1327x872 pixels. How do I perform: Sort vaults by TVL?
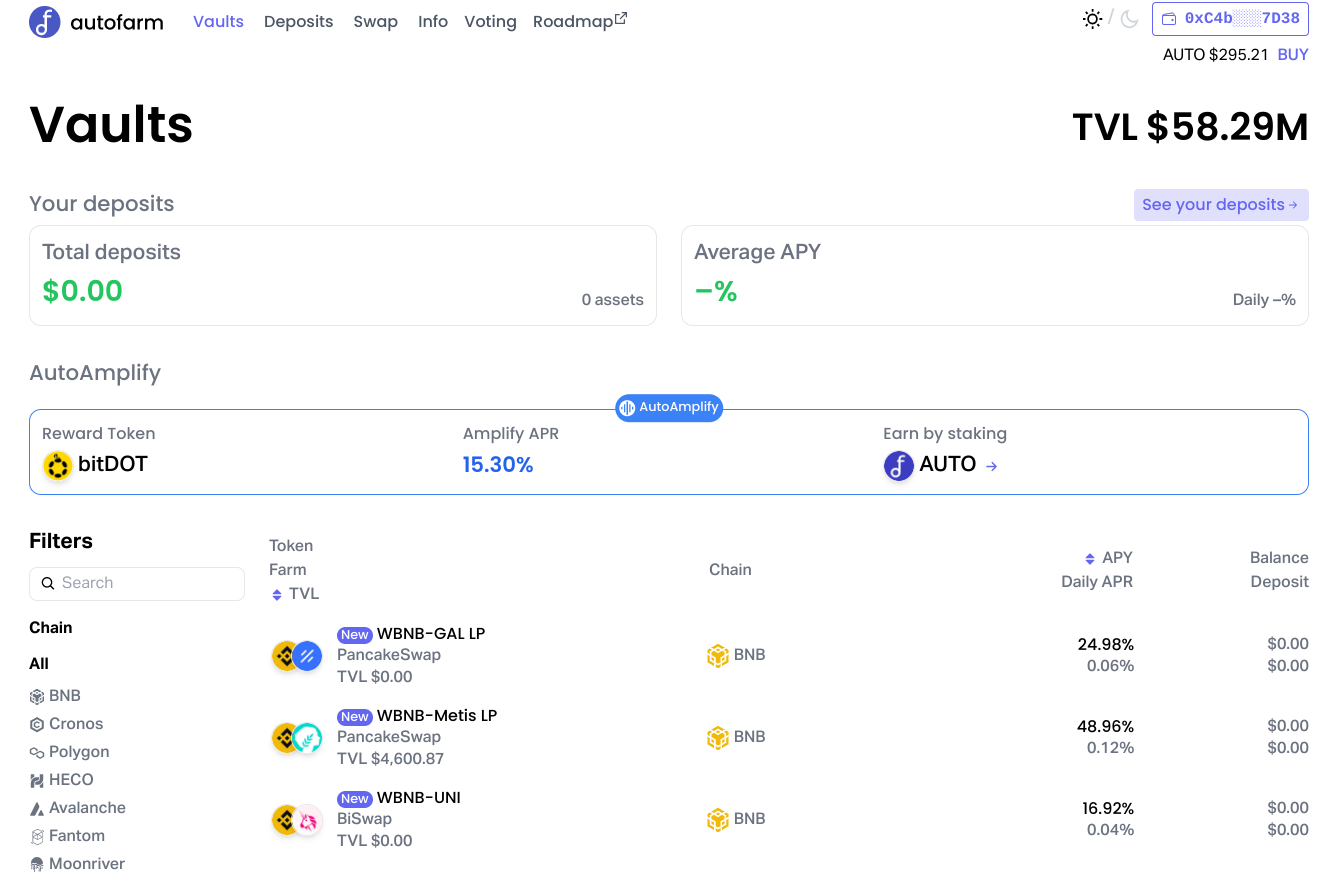pos(295,594)
